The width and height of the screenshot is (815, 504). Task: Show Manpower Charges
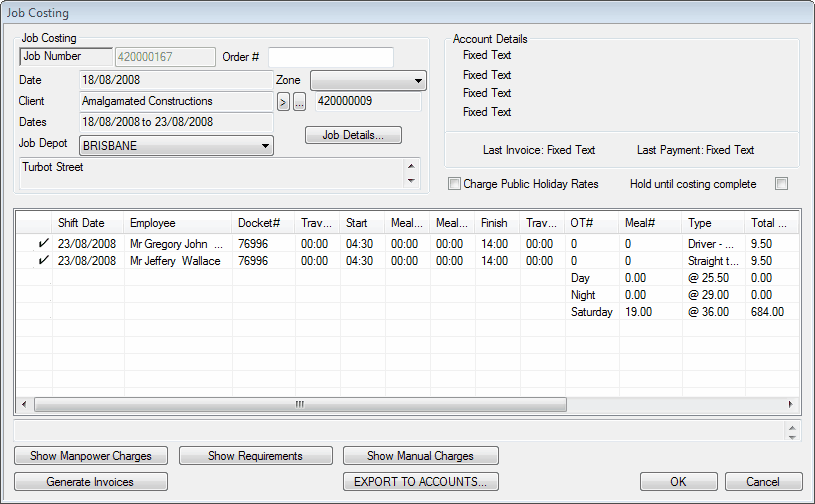(91, 456)
